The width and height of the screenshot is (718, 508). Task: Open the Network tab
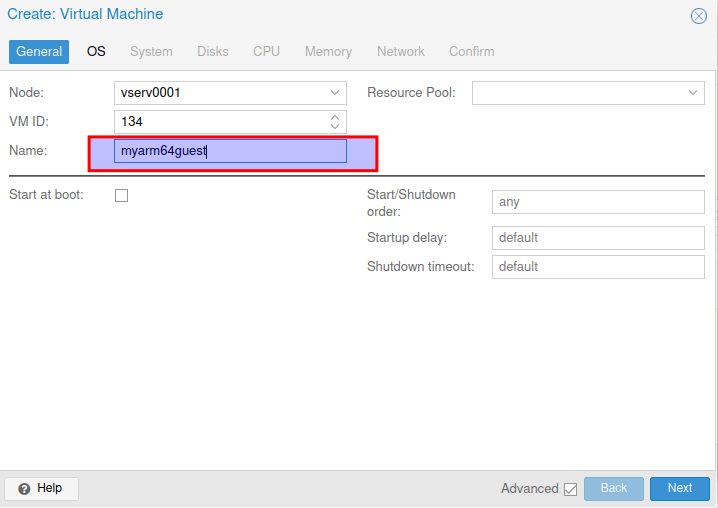(x=400, y=51)
